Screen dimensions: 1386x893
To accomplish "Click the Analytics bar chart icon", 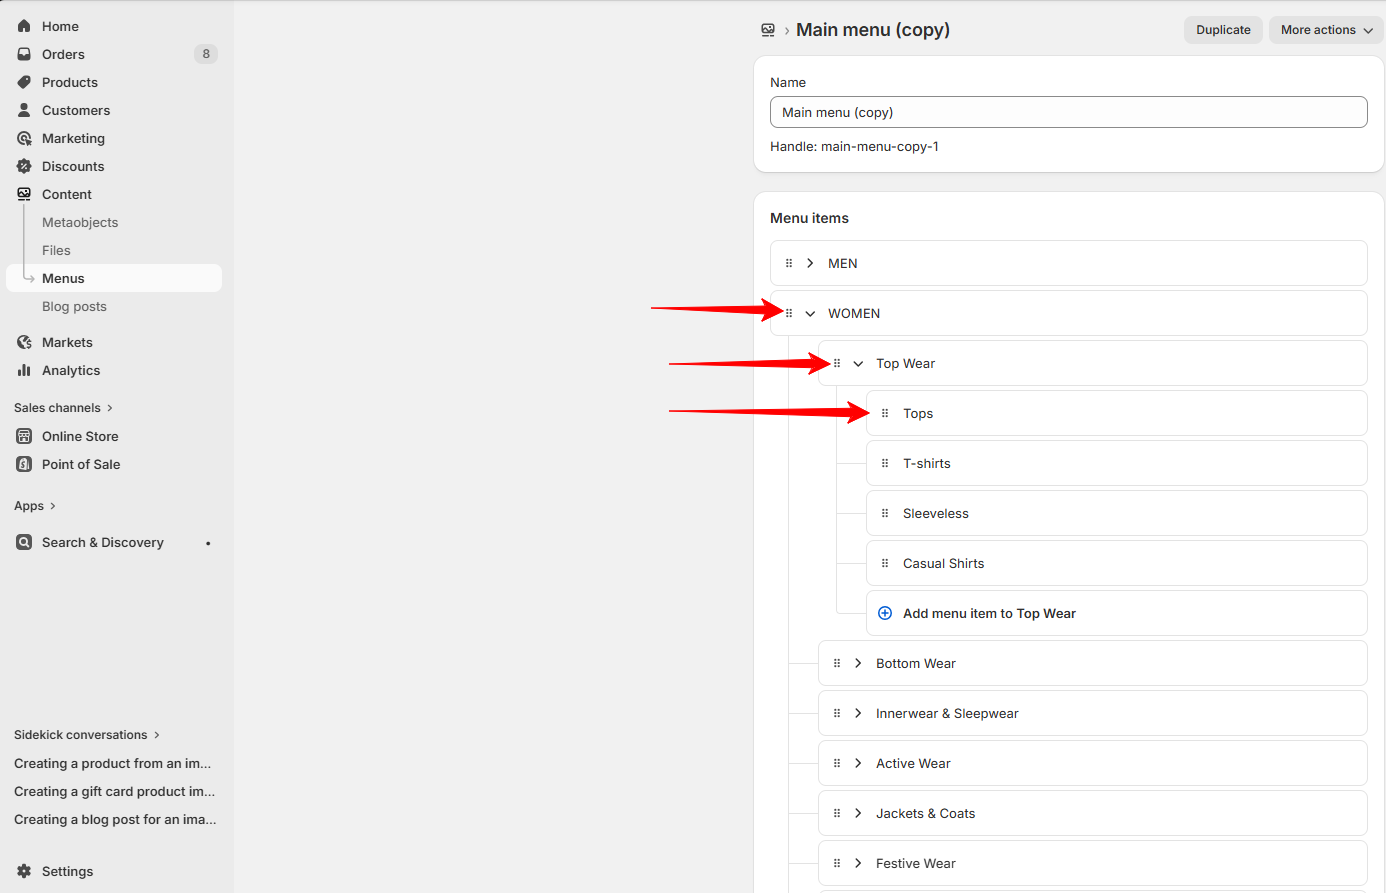I will 24,370.
